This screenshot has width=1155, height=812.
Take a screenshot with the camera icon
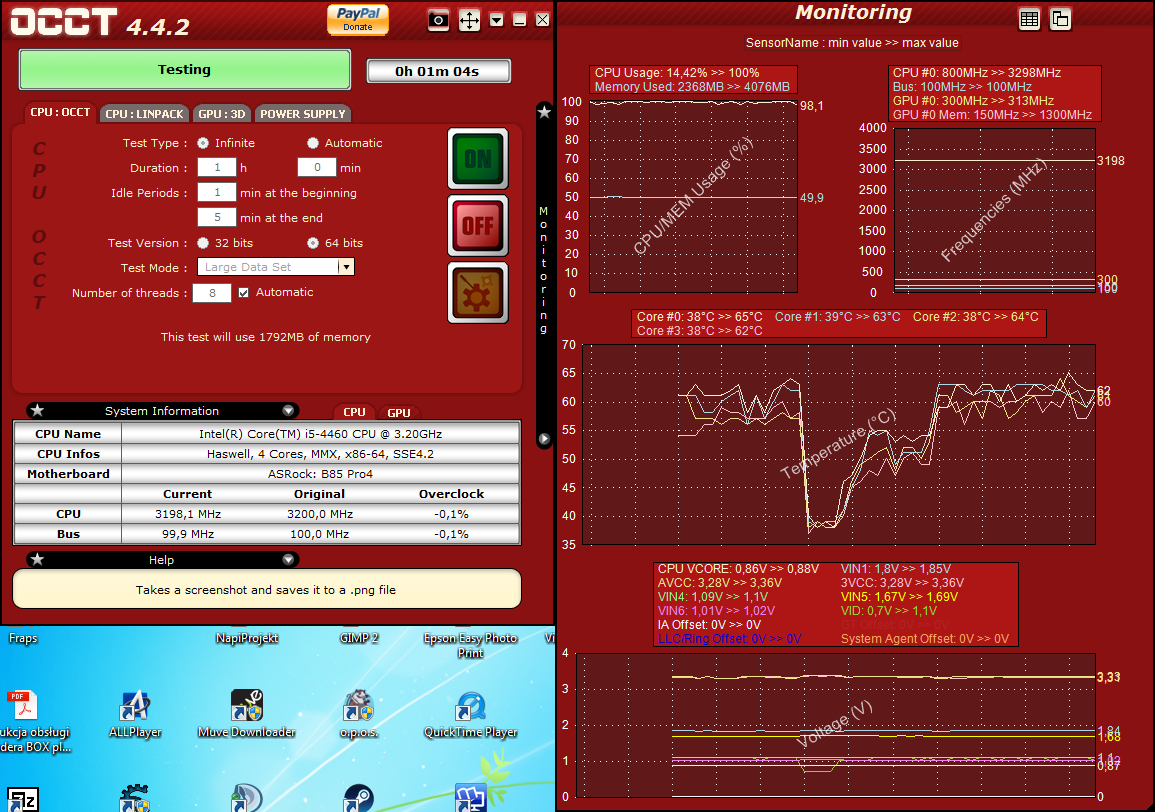(x=438, y=20)
